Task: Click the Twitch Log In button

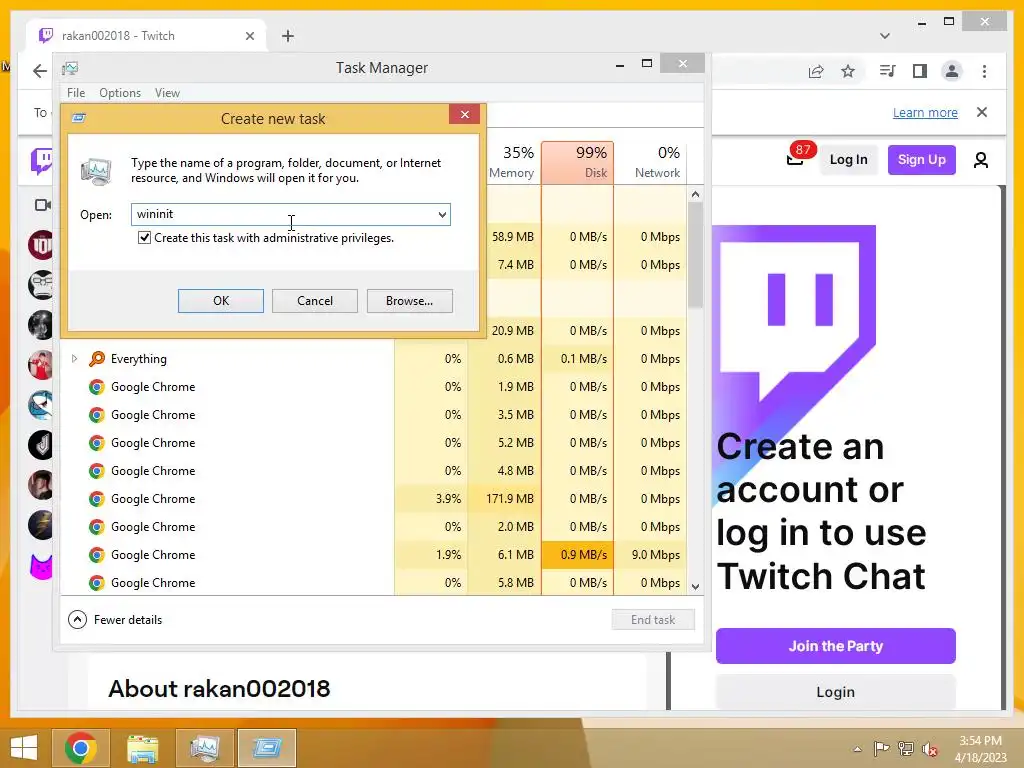Action: tap(848, 159)
